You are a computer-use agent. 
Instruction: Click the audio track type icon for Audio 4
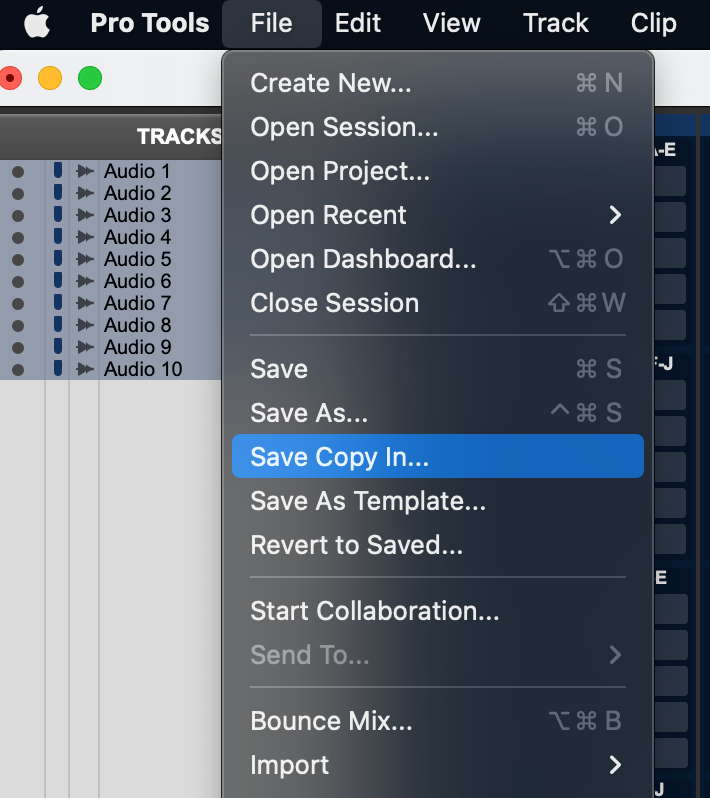pos(85,237)
